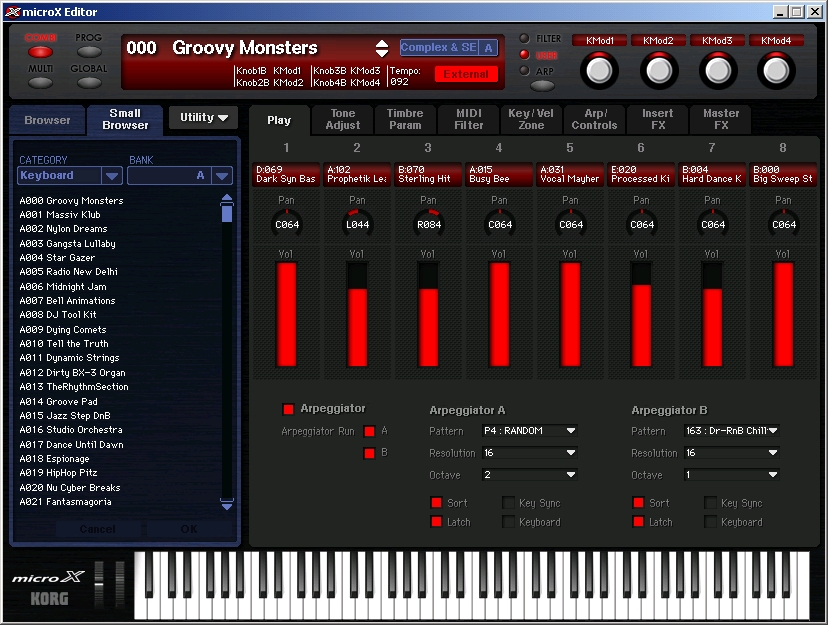The width and height of the screenshot is (828, 625).
Task: Toggle Sort for Arpeggiator A
Action: [436, 503]
